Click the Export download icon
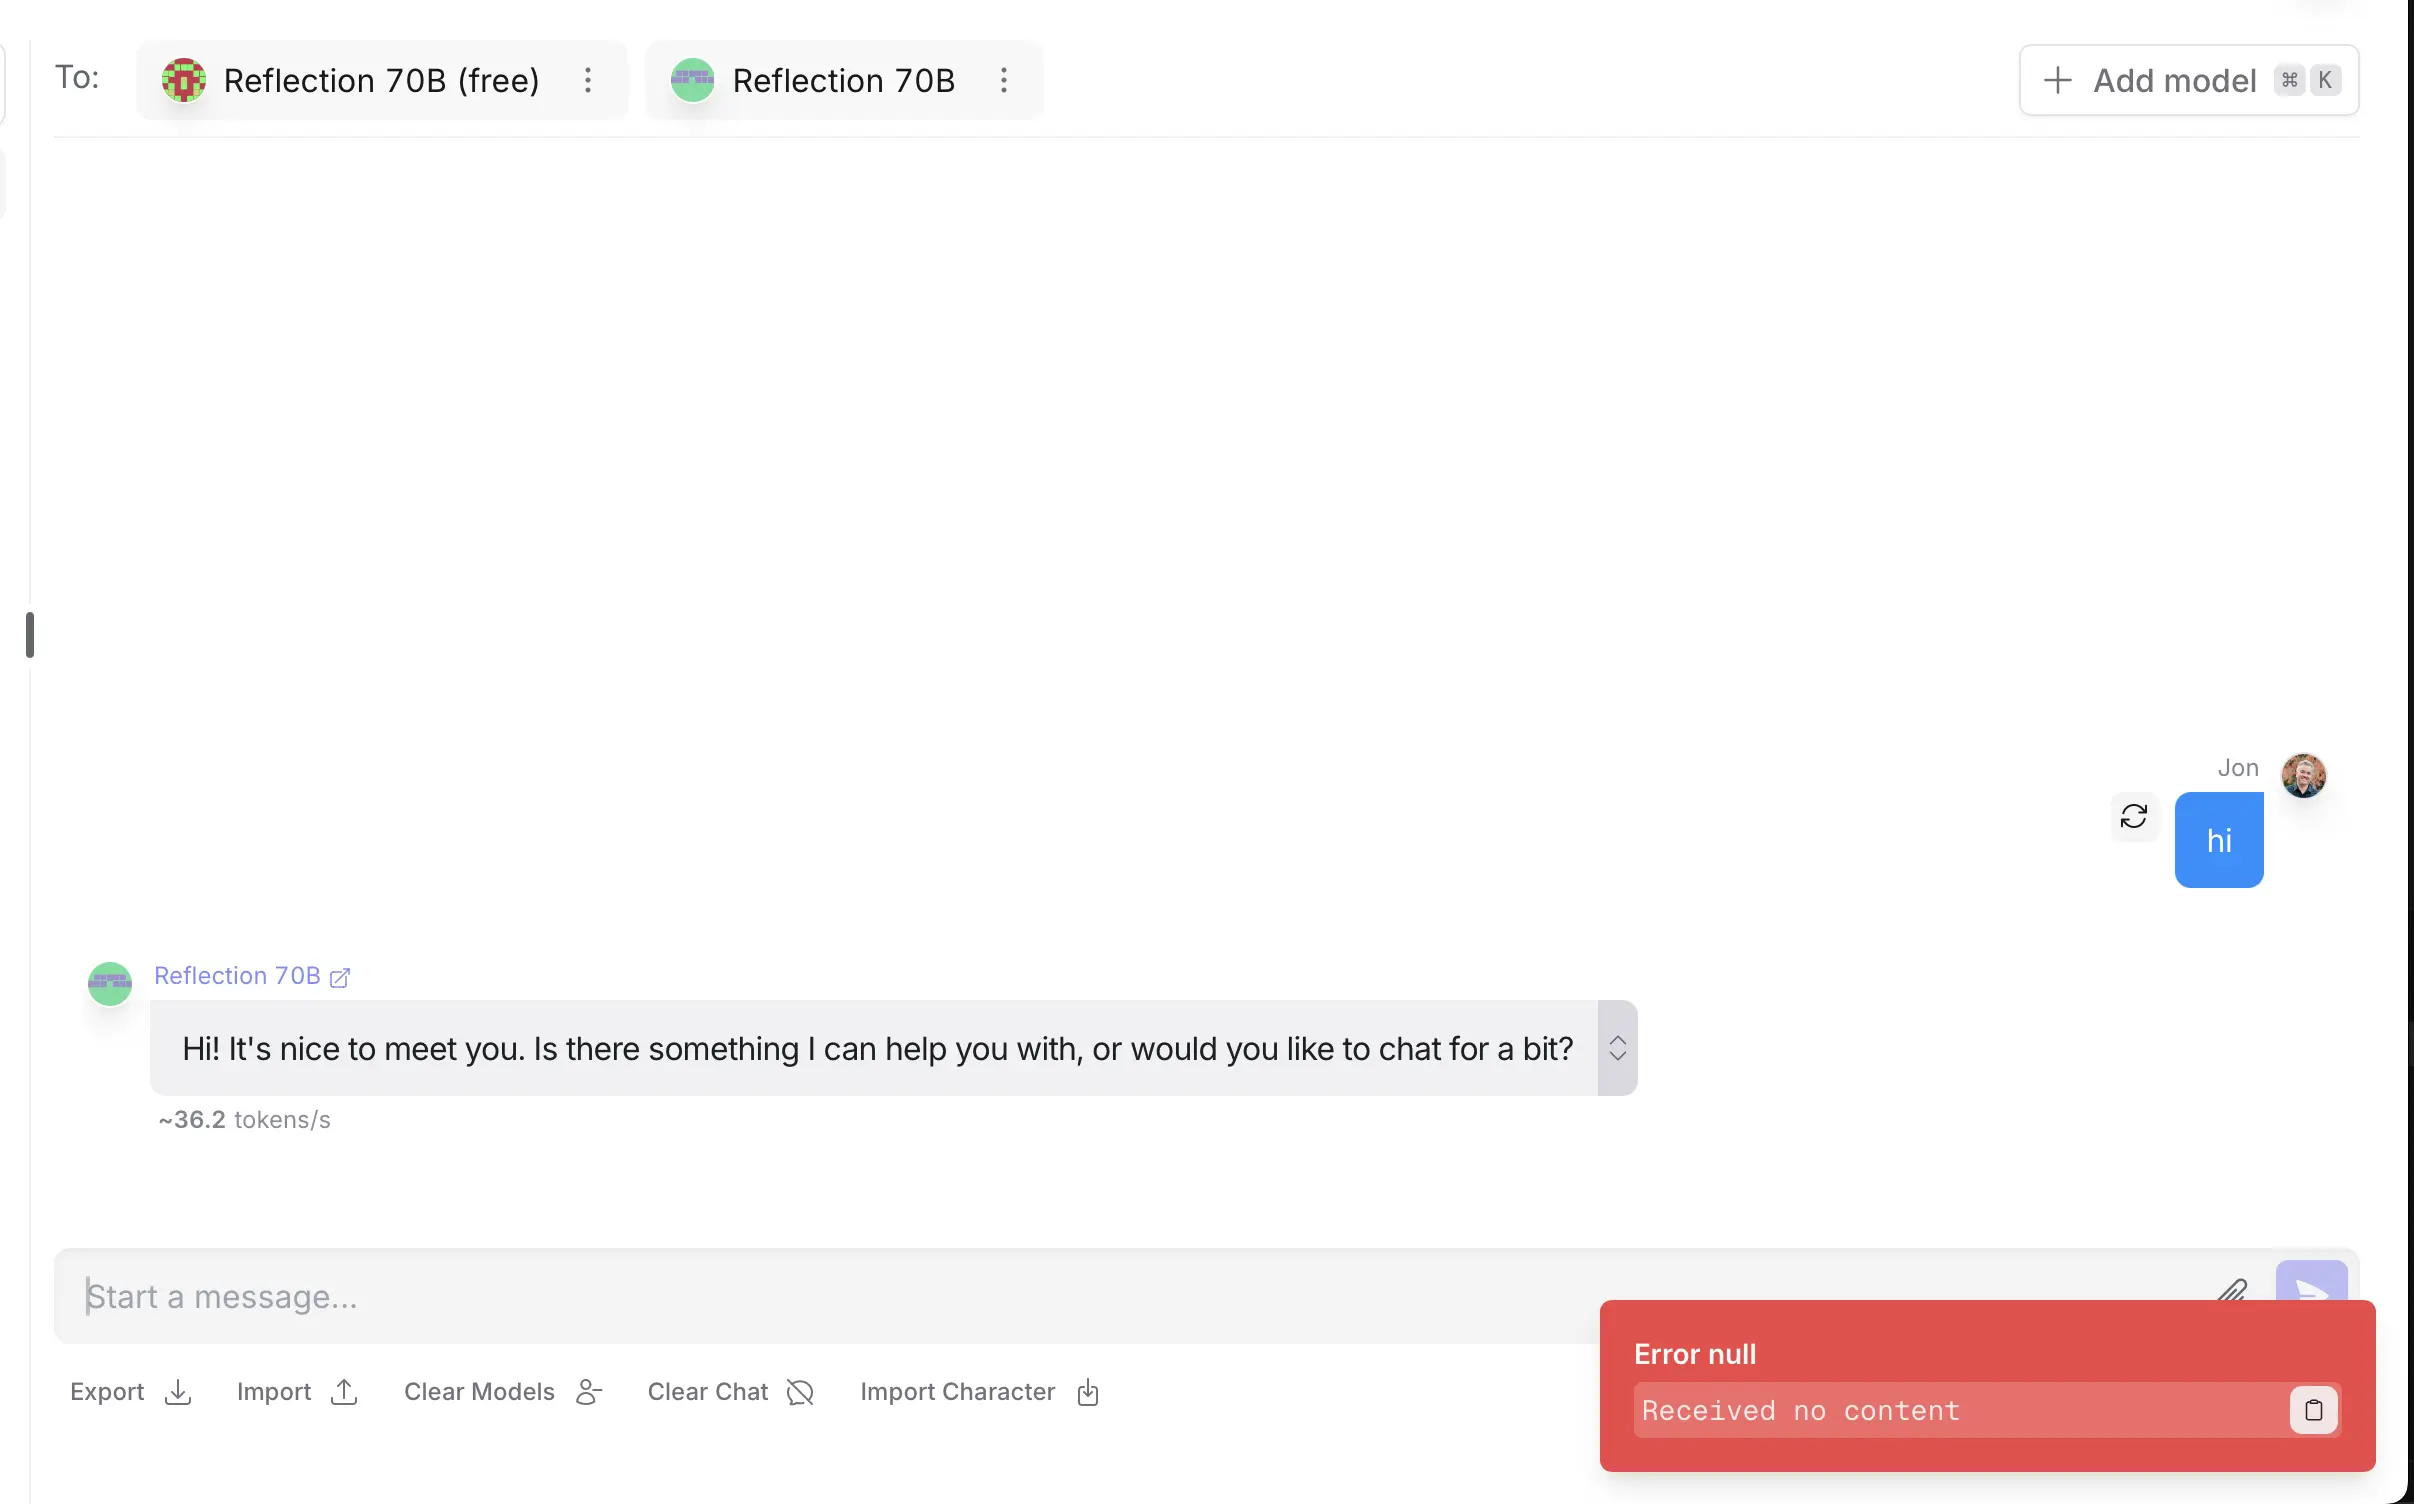The image size is (2414, 1504). tap(178, 1391)
